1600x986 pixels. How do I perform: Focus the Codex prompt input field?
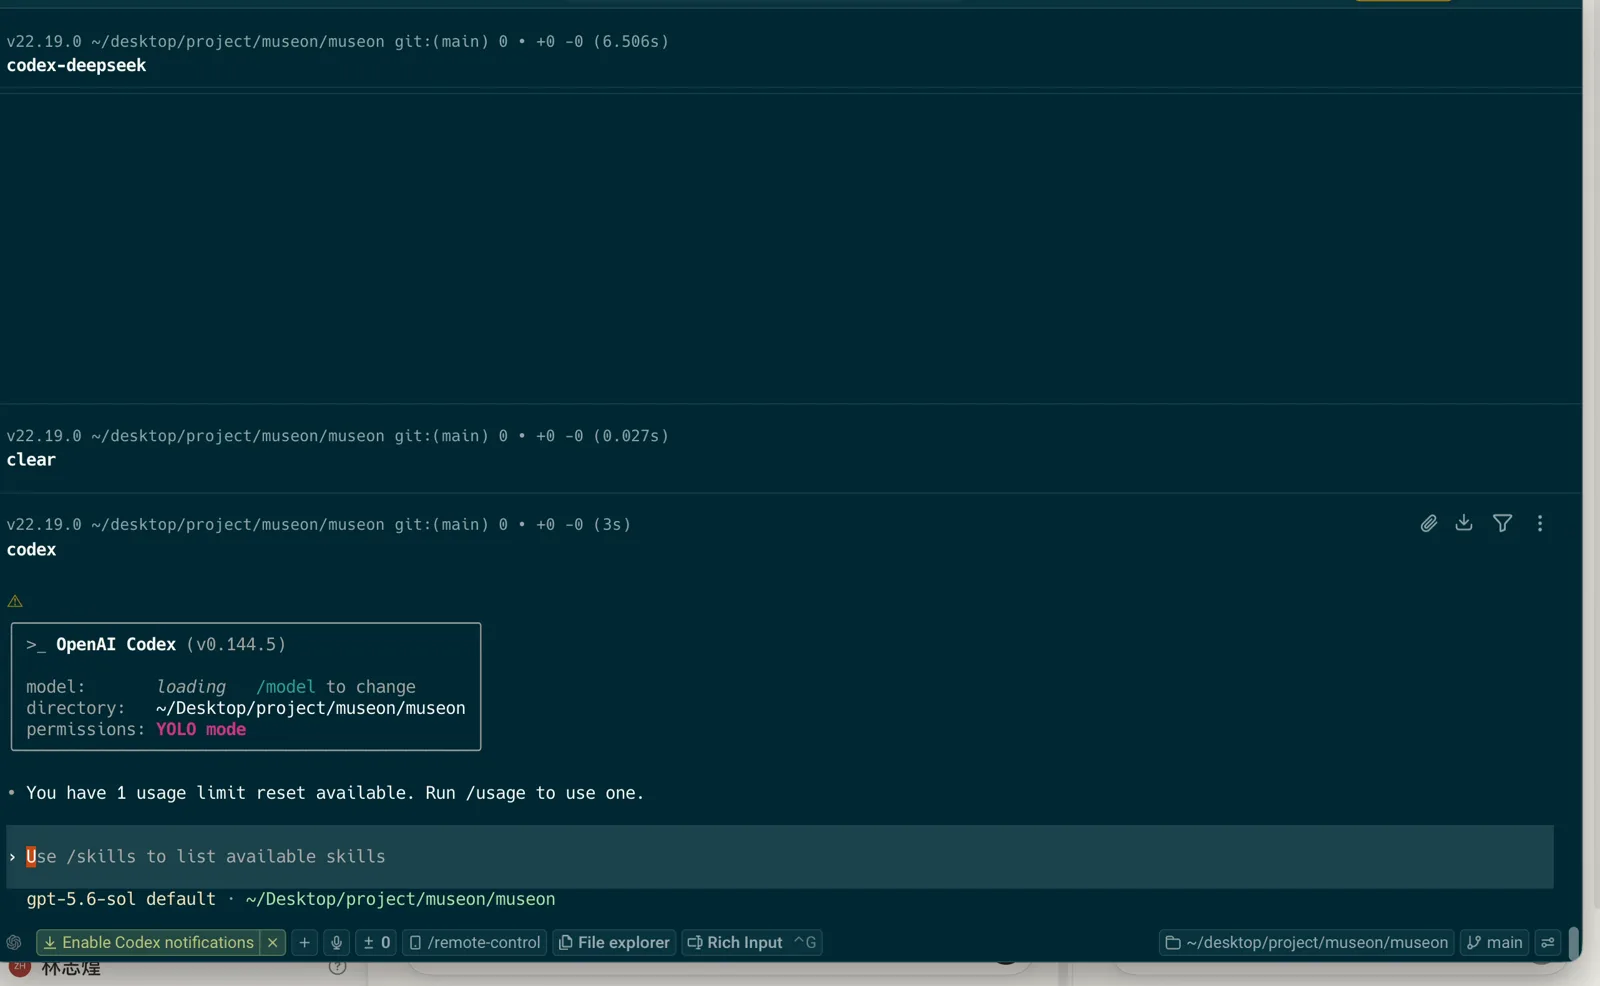pyautogui.click(x=780, y=856)
